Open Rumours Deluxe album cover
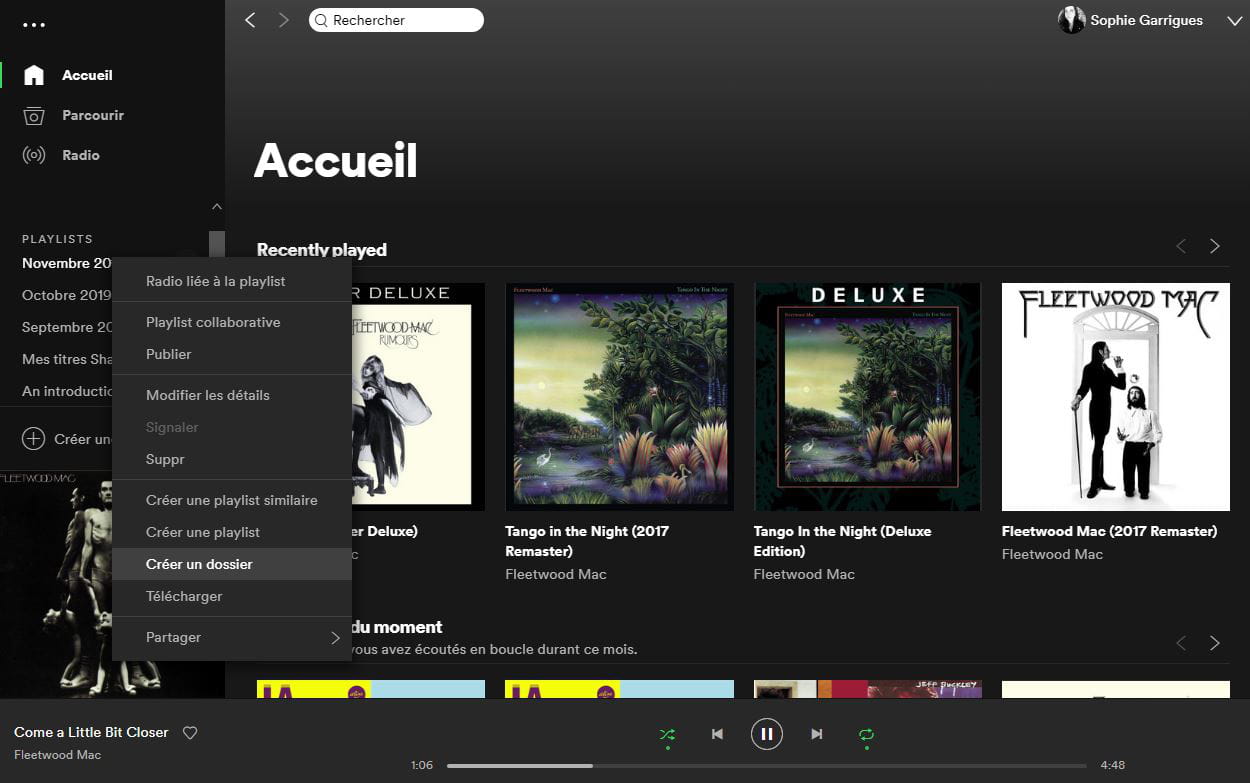This screenshot has height=783, width=1250. [418, 397]
